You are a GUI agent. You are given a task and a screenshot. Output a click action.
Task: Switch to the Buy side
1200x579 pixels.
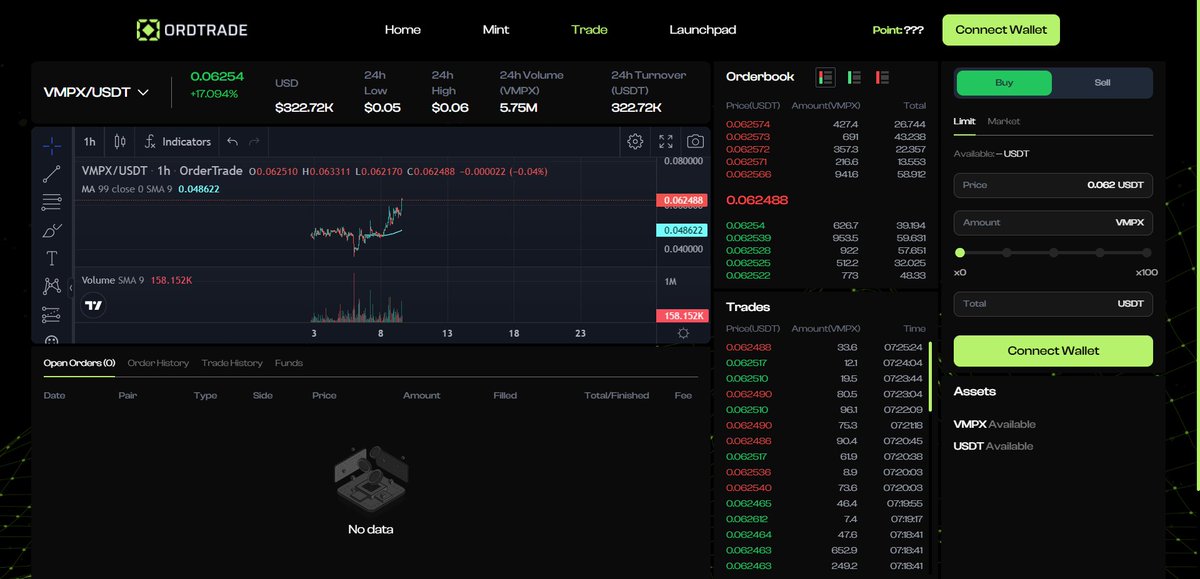[x=1004, y=83]
